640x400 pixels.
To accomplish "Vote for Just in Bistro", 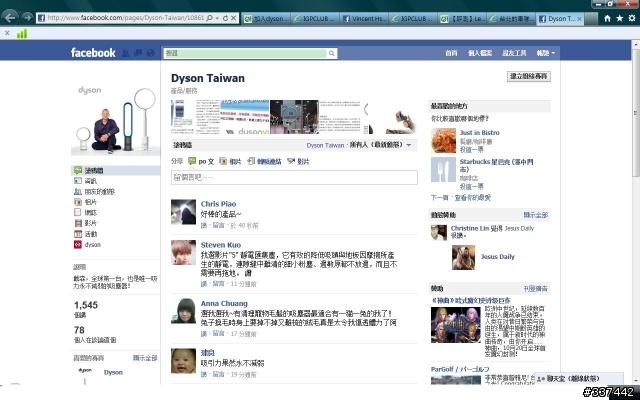I will click(471, 150).
